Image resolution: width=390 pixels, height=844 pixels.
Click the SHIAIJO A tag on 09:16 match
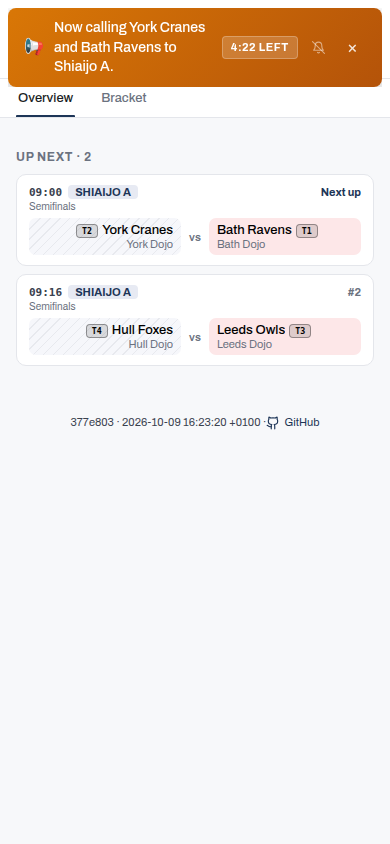coord(103,292)
